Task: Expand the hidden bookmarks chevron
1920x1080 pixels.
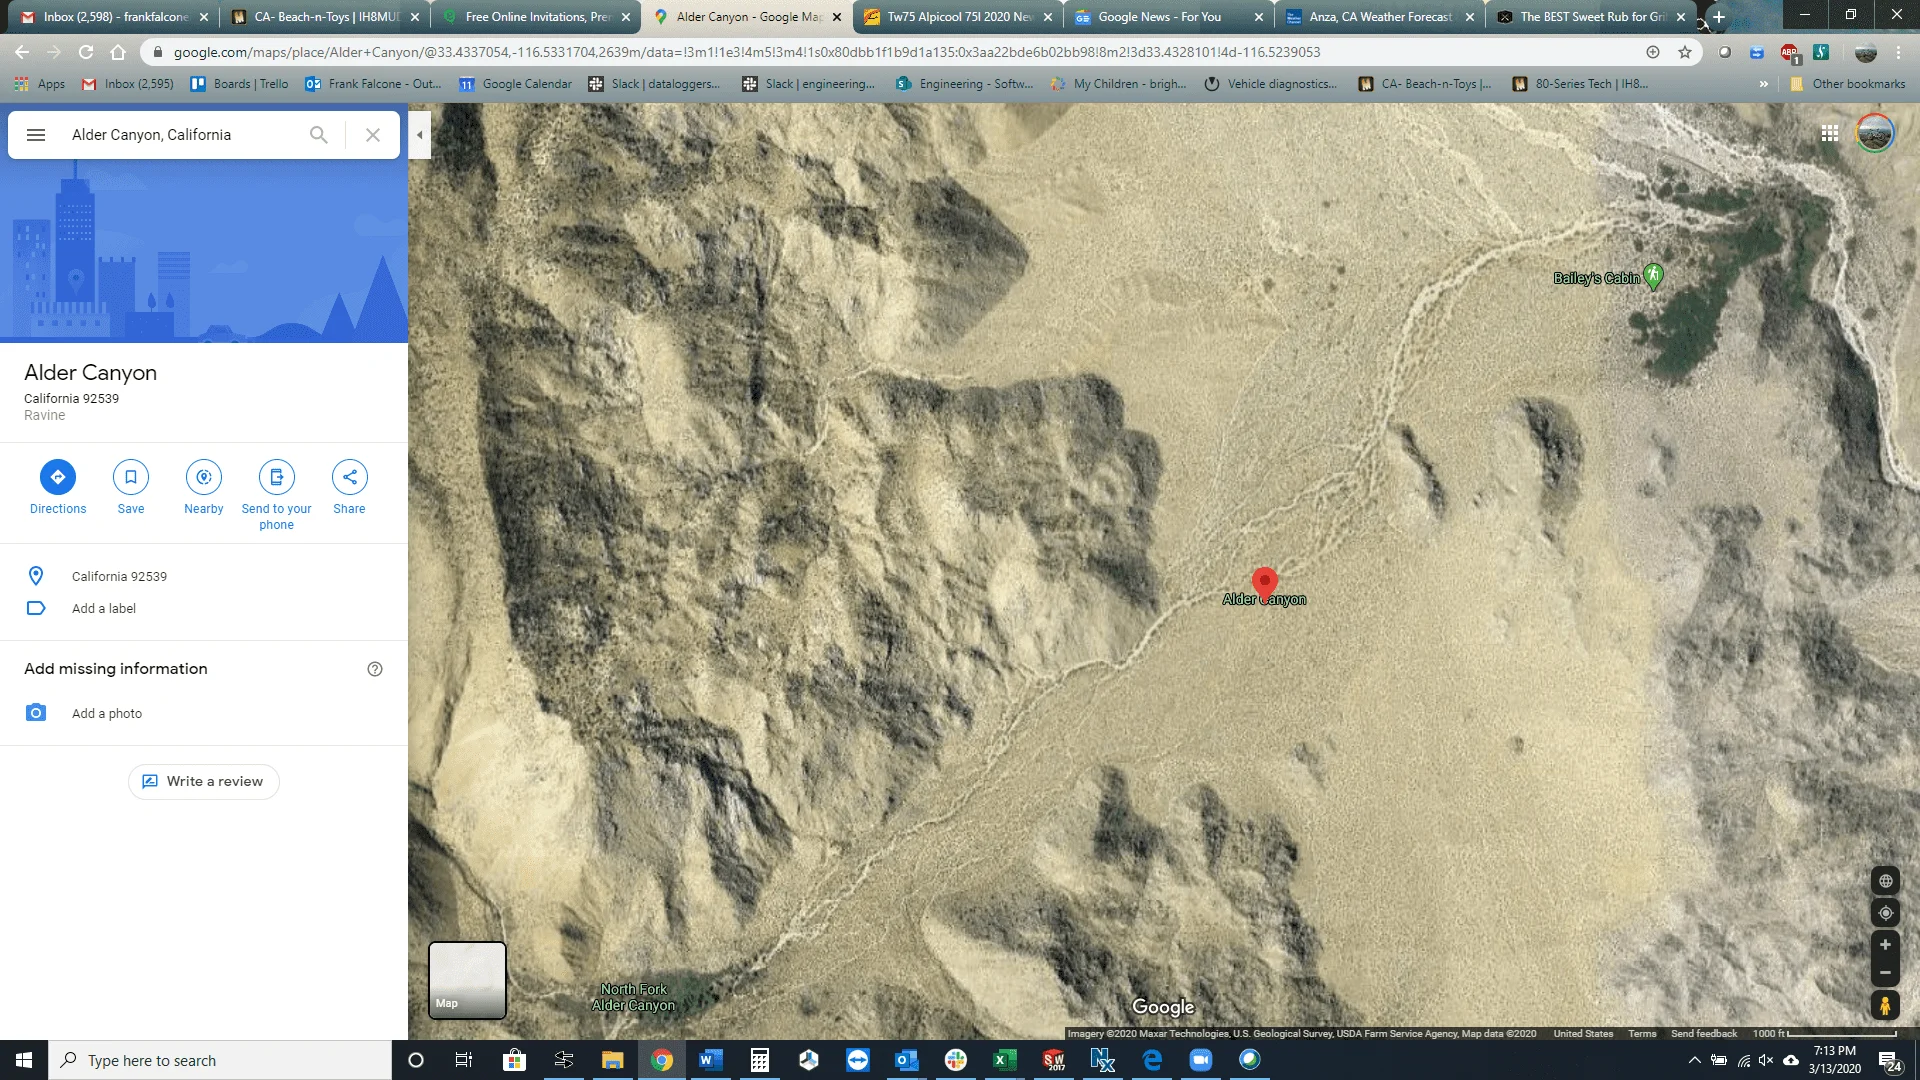Action: coord(1763,84)
